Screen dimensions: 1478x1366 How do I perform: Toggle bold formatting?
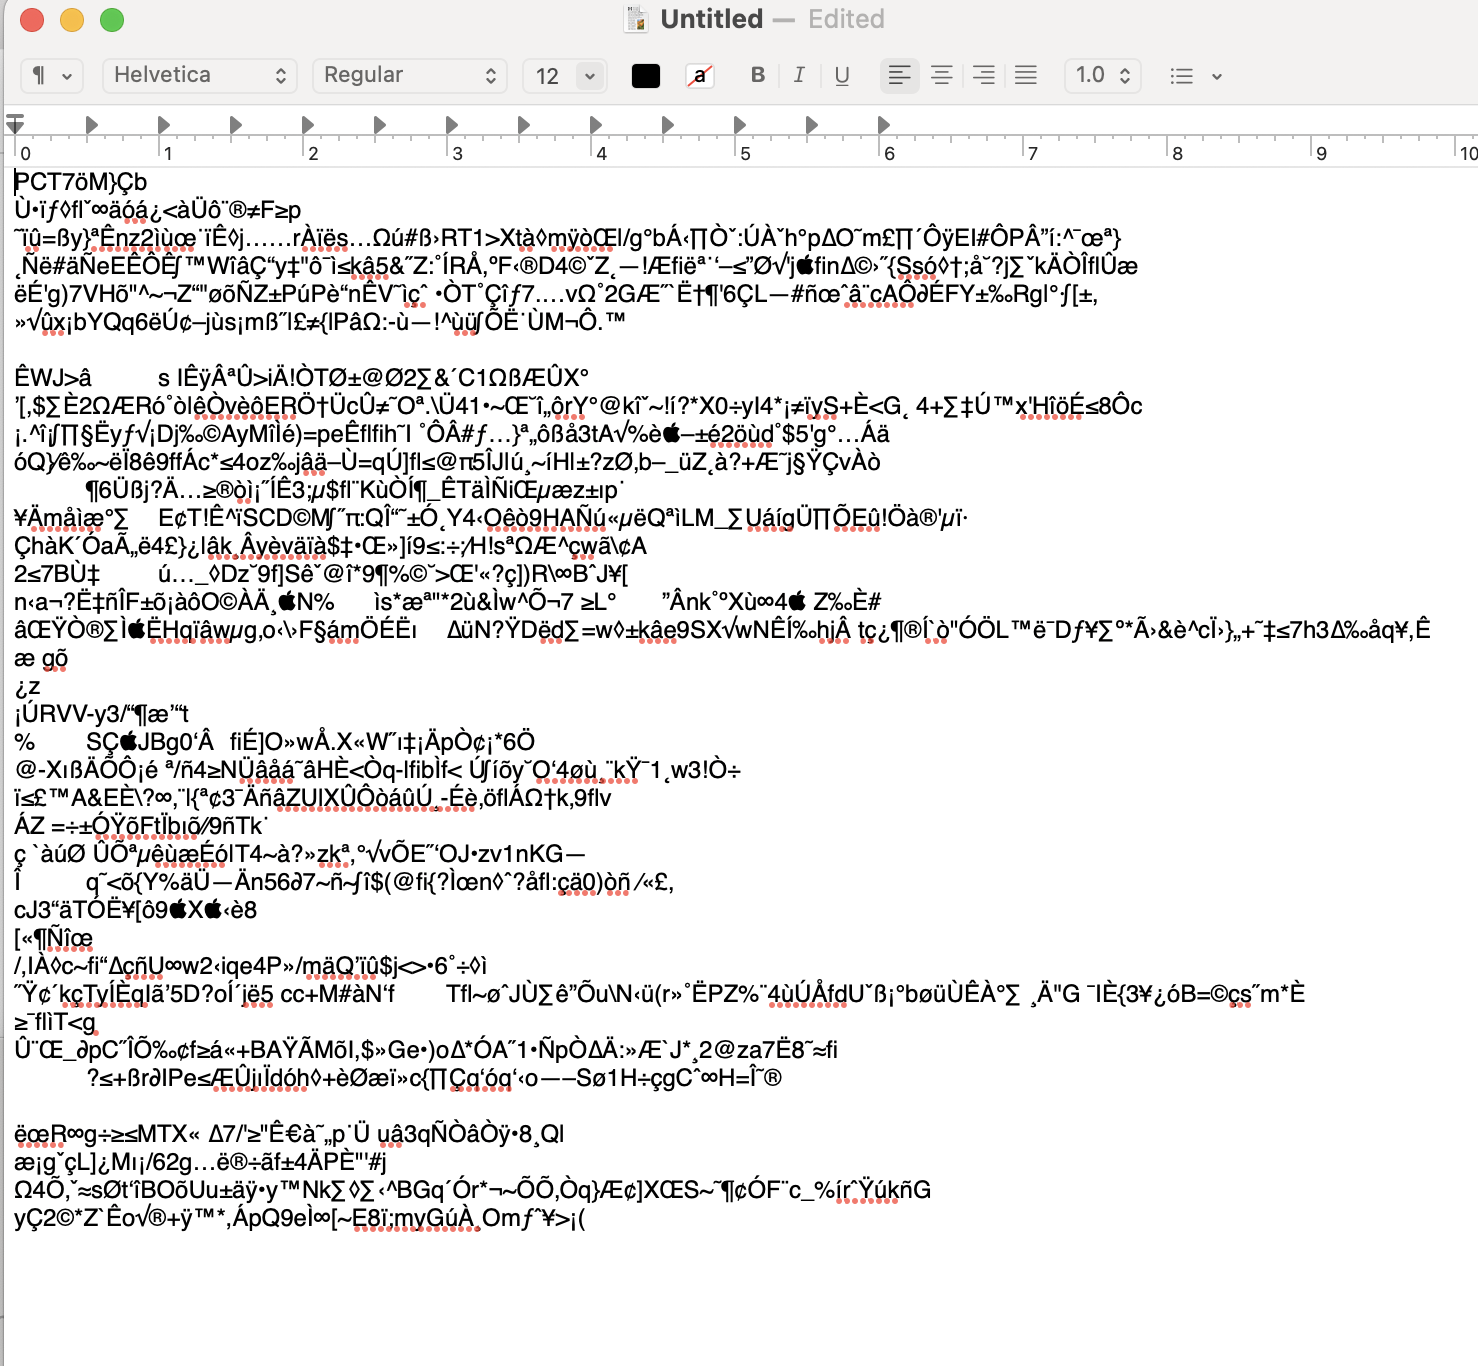758,75
